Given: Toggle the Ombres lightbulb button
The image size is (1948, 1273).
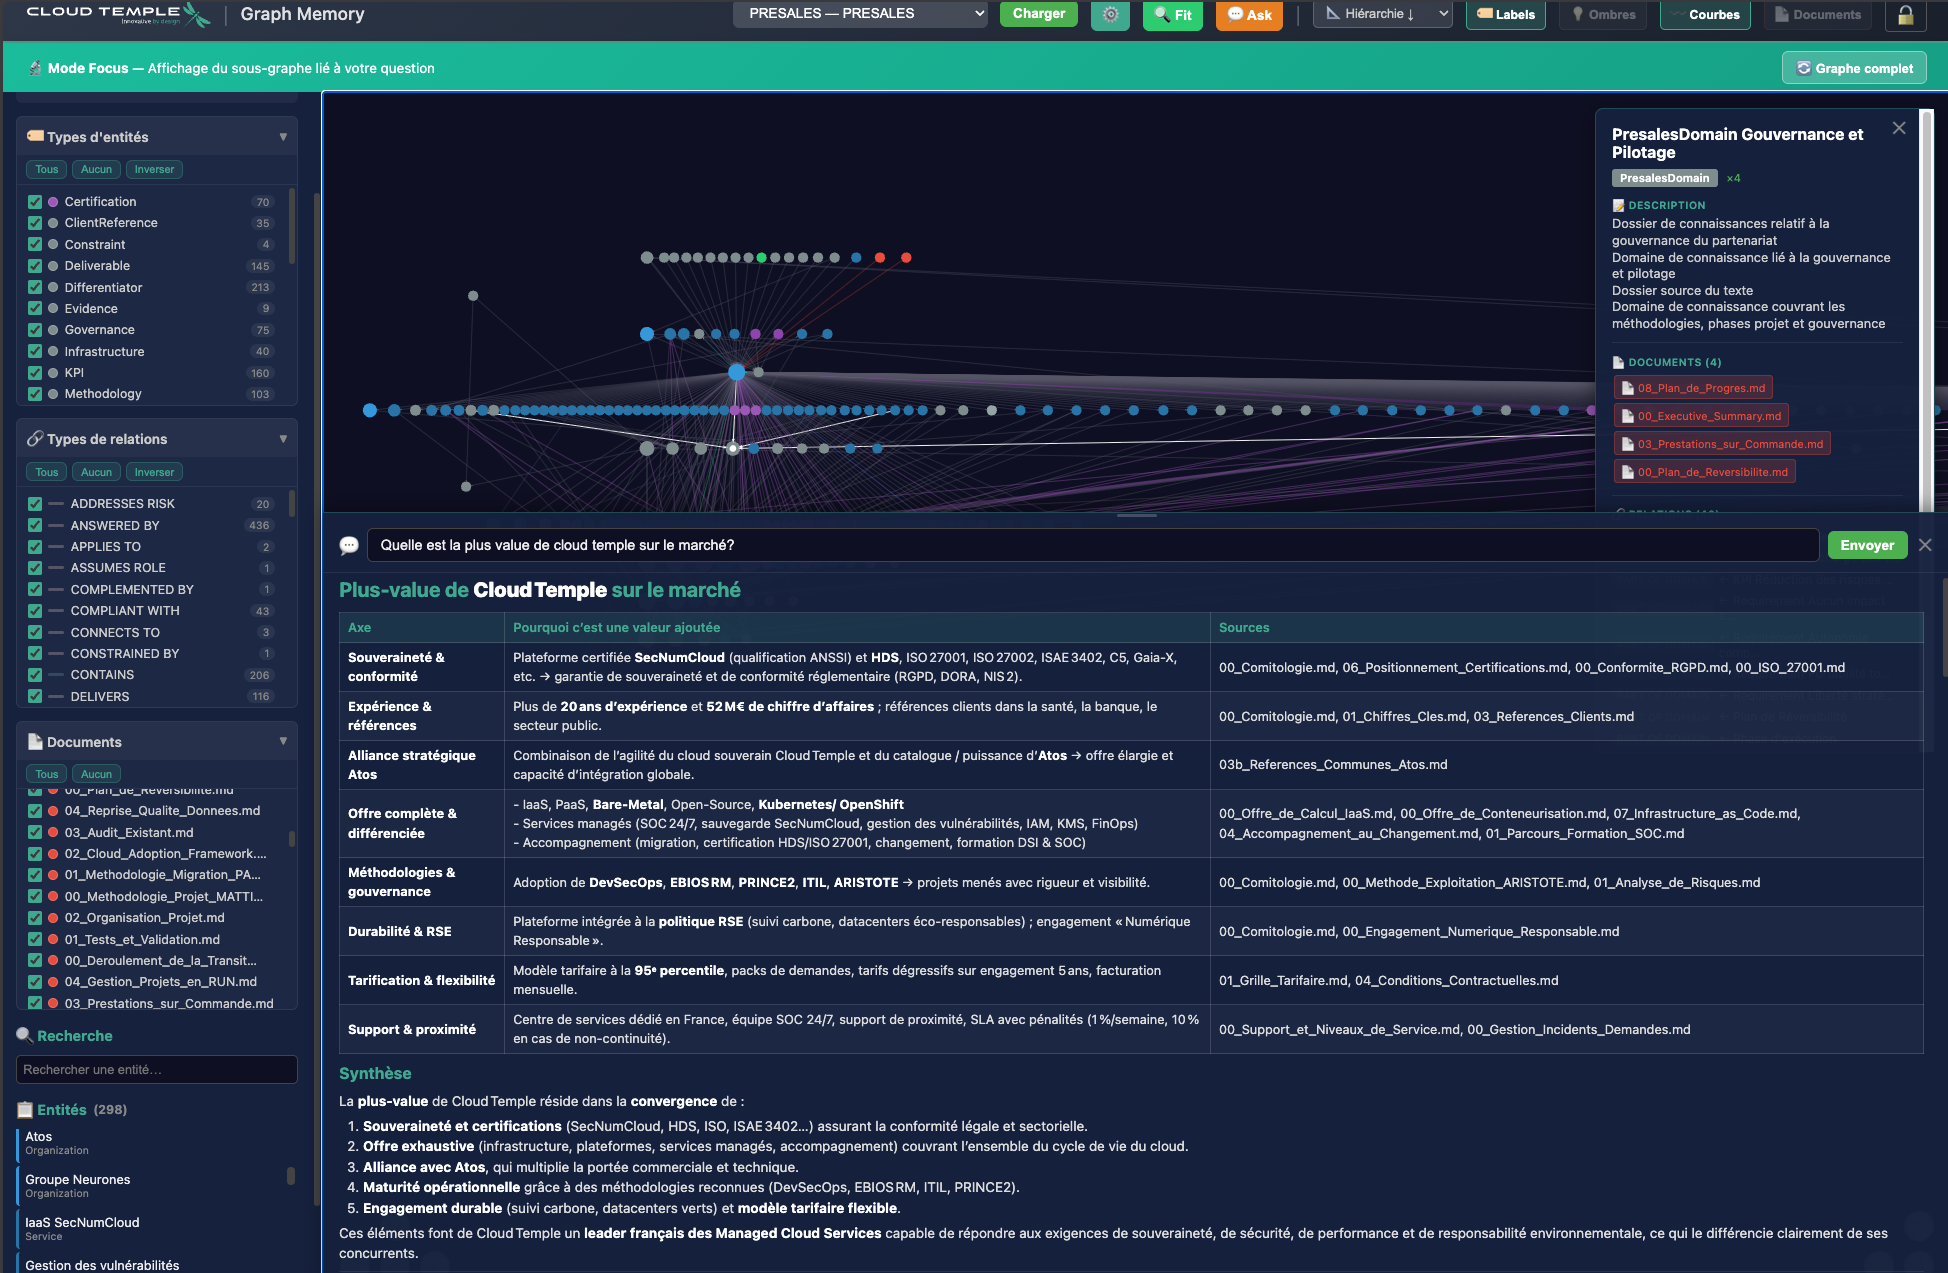Looking at the screenshot, I should [x=1603, y=15].
